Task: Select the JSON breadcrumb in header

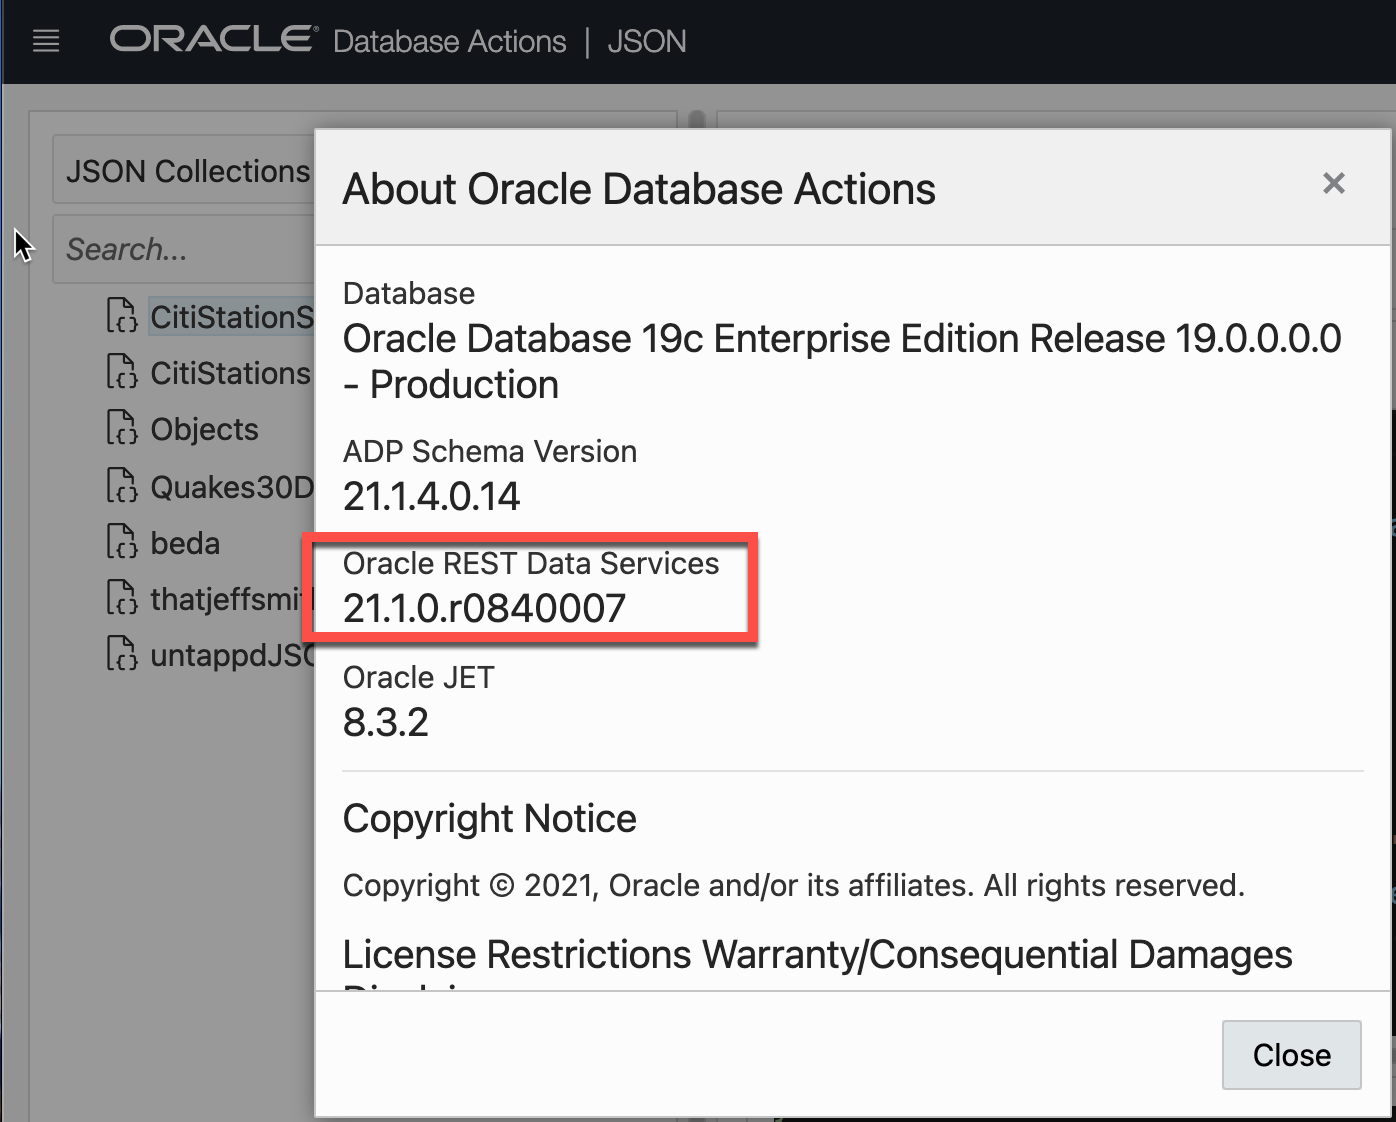Action: [x=646, y=42]
